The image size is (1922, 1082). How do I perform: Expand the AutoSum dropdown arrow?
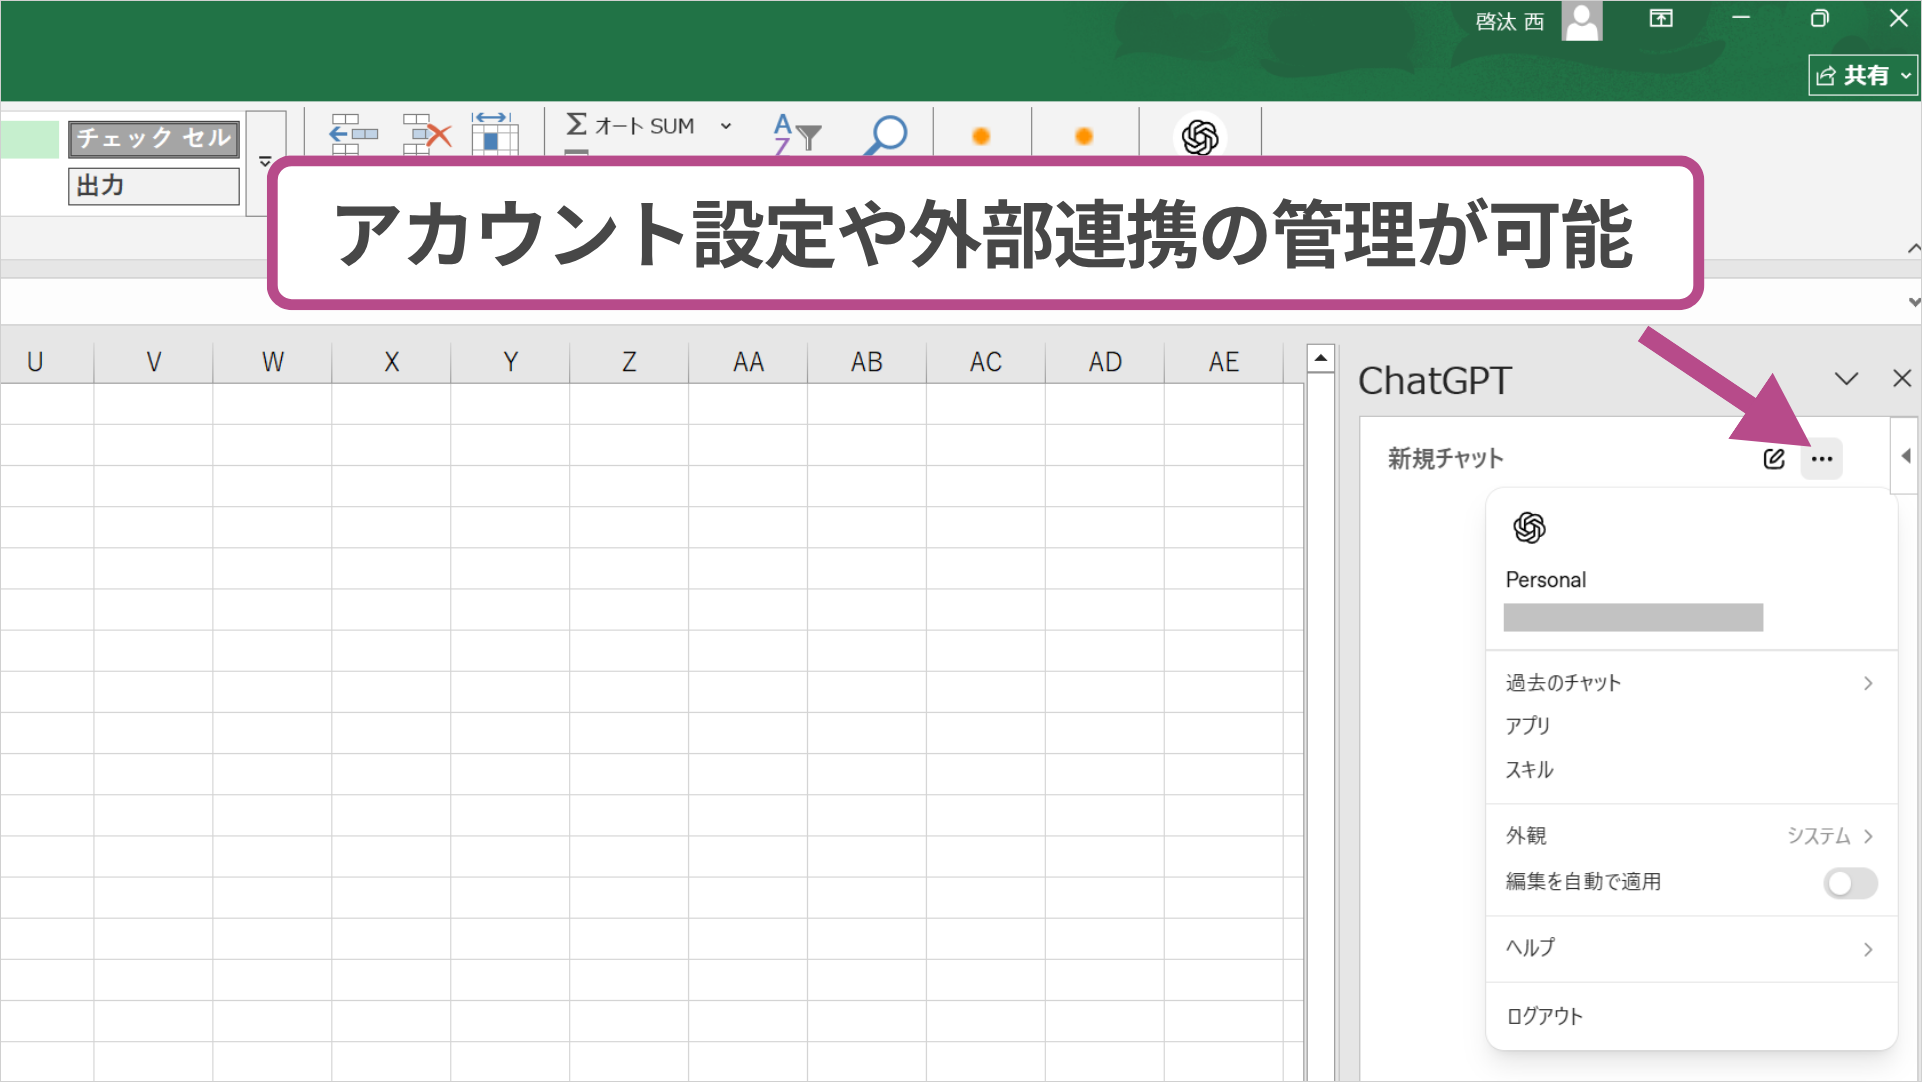pyautogui.click(x=726, y=126)
